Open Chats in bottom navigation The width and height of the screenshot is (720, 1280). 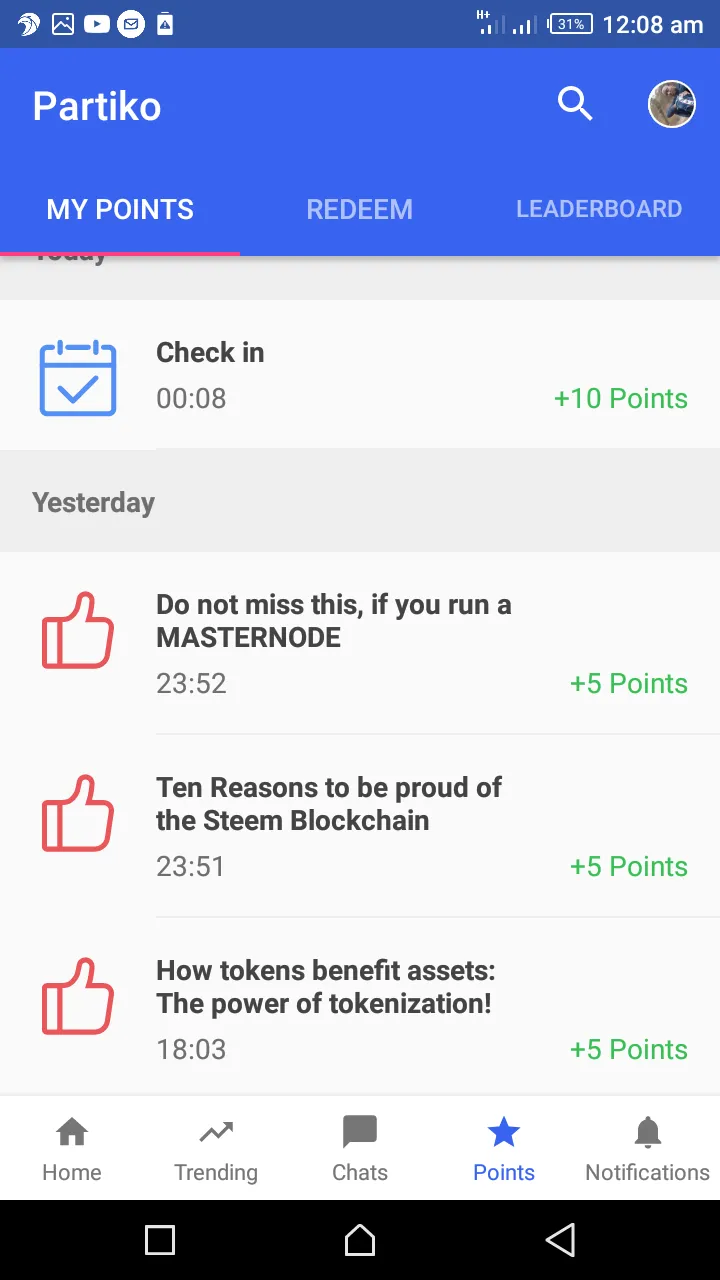(360, 1149)
